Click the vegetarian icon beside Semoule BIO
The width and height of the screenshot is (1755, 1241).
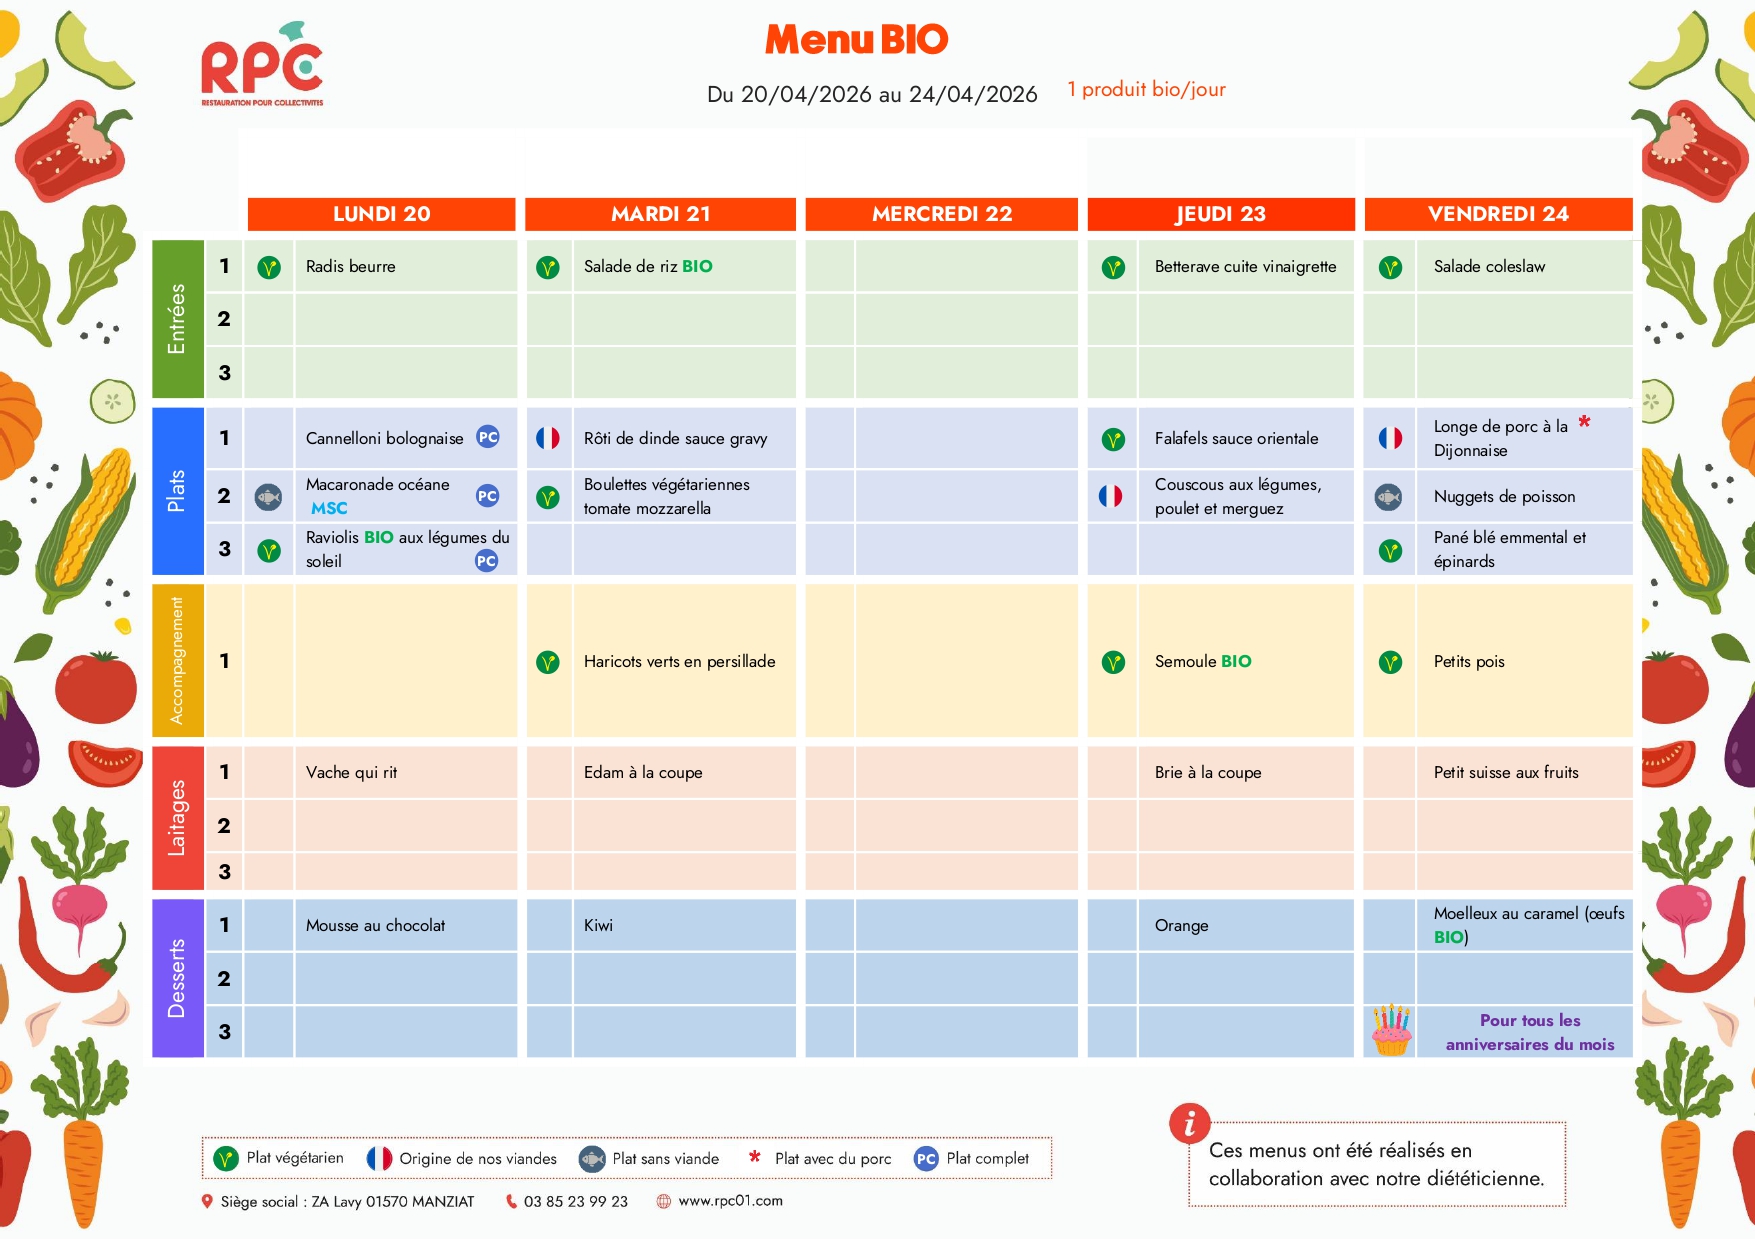tap(1113, 662)
